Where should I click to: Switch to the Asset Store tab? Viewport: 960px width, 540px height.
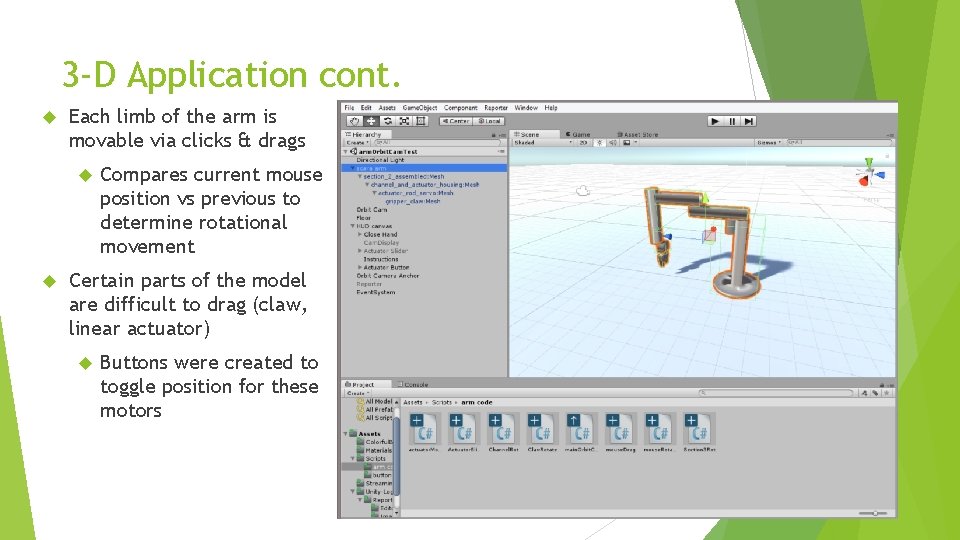[637, 134]
